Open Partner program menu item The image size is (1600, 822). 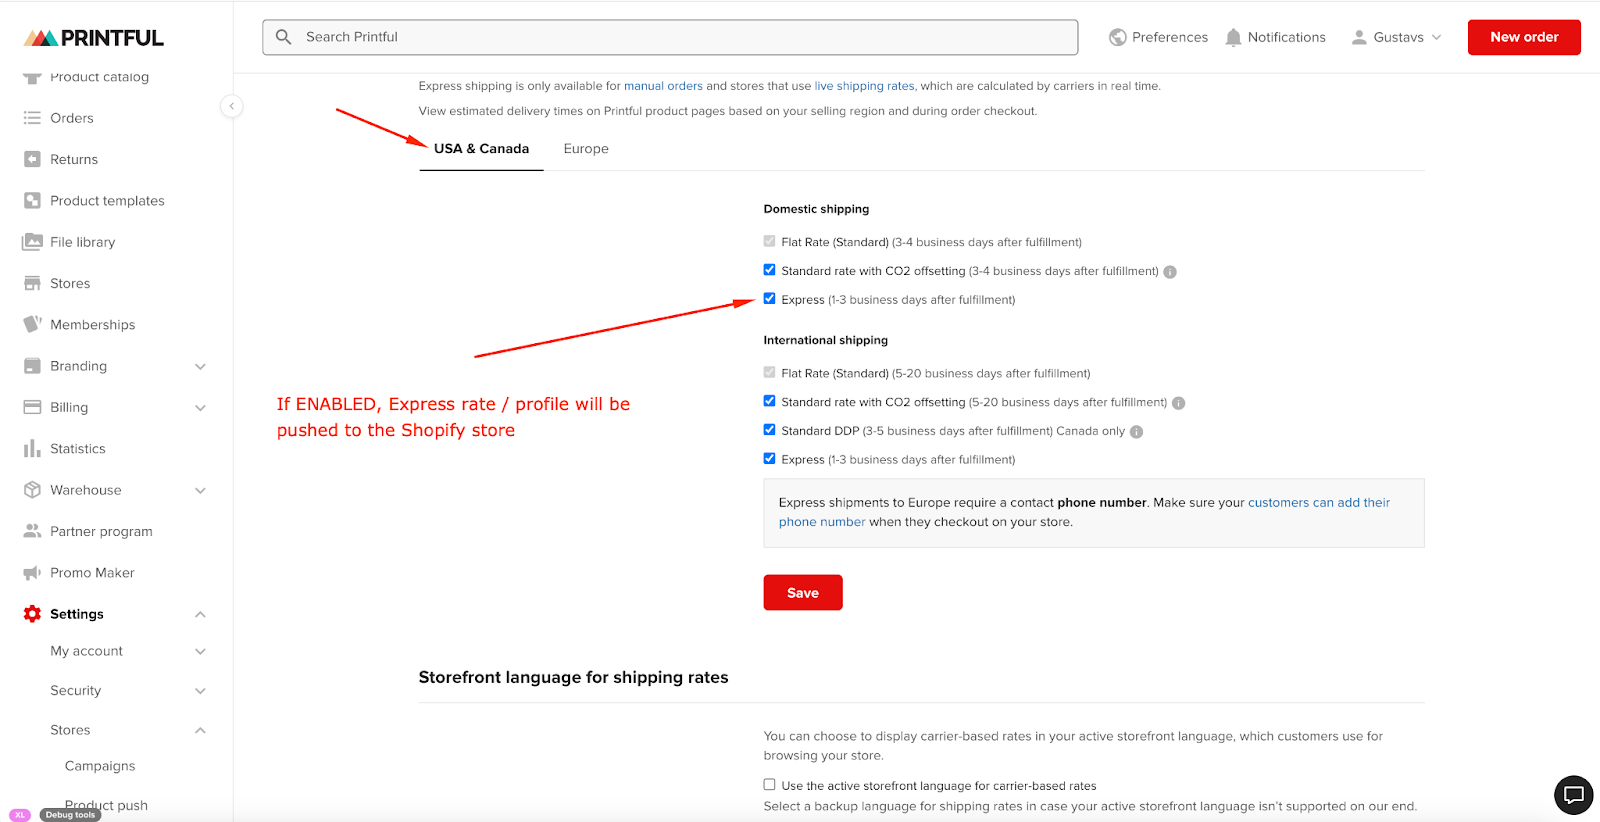pyautogui.click(x=101, y=531)
